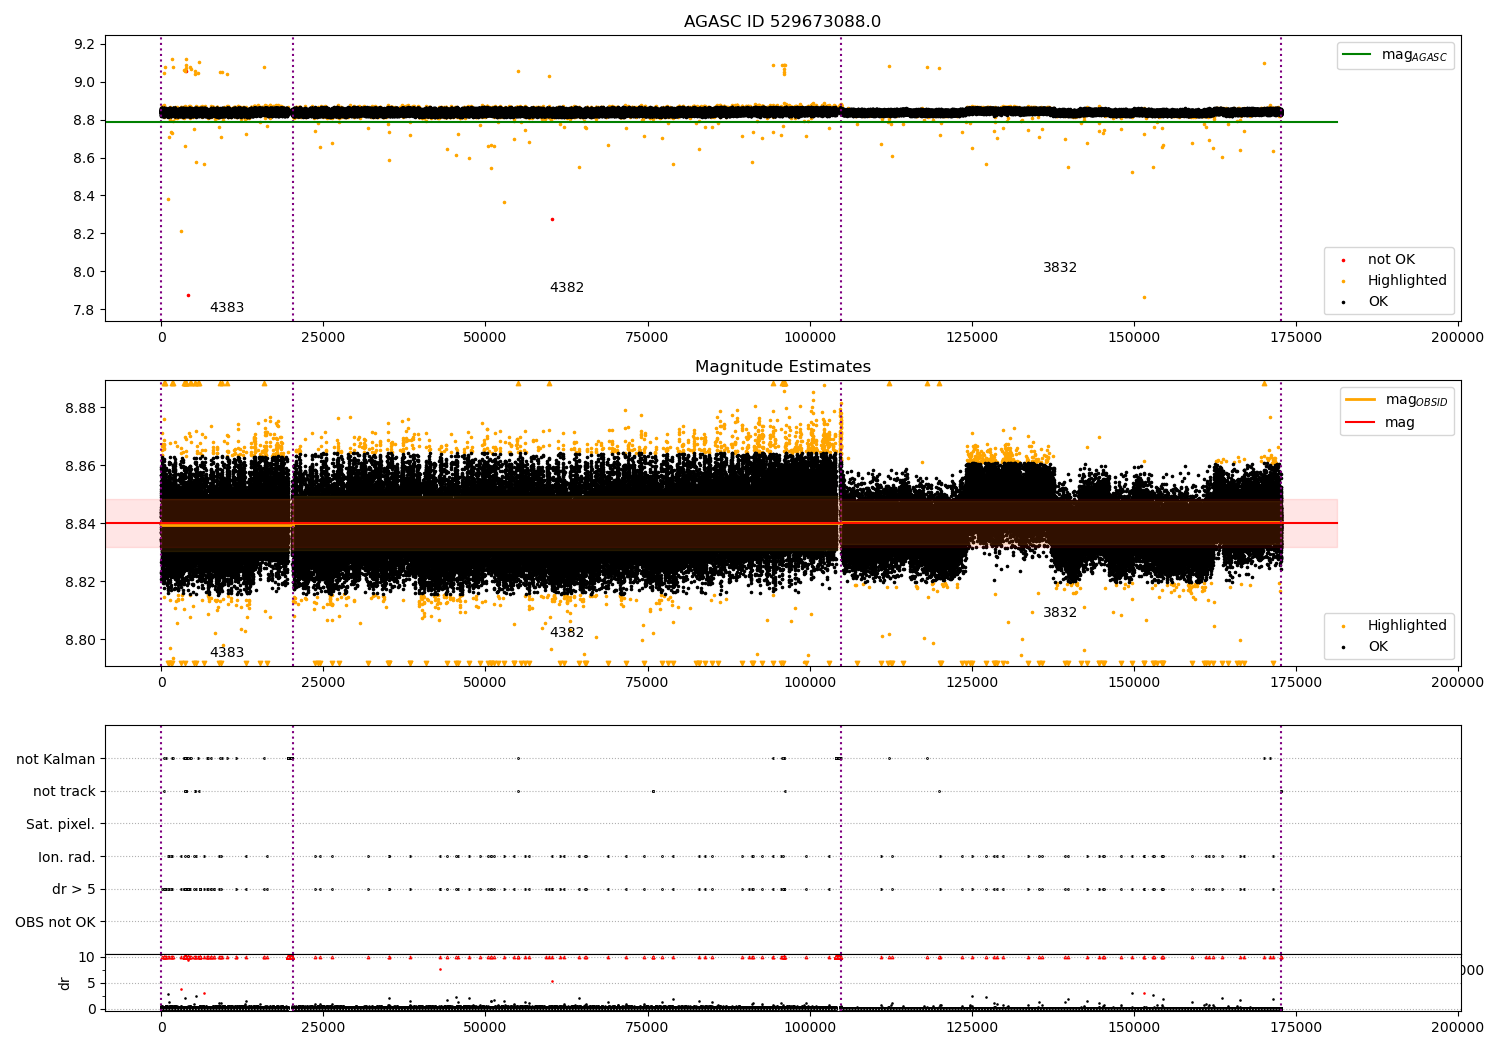Click the 9.2 tick on top y-axis
1500x1050 pixels.
84,45
